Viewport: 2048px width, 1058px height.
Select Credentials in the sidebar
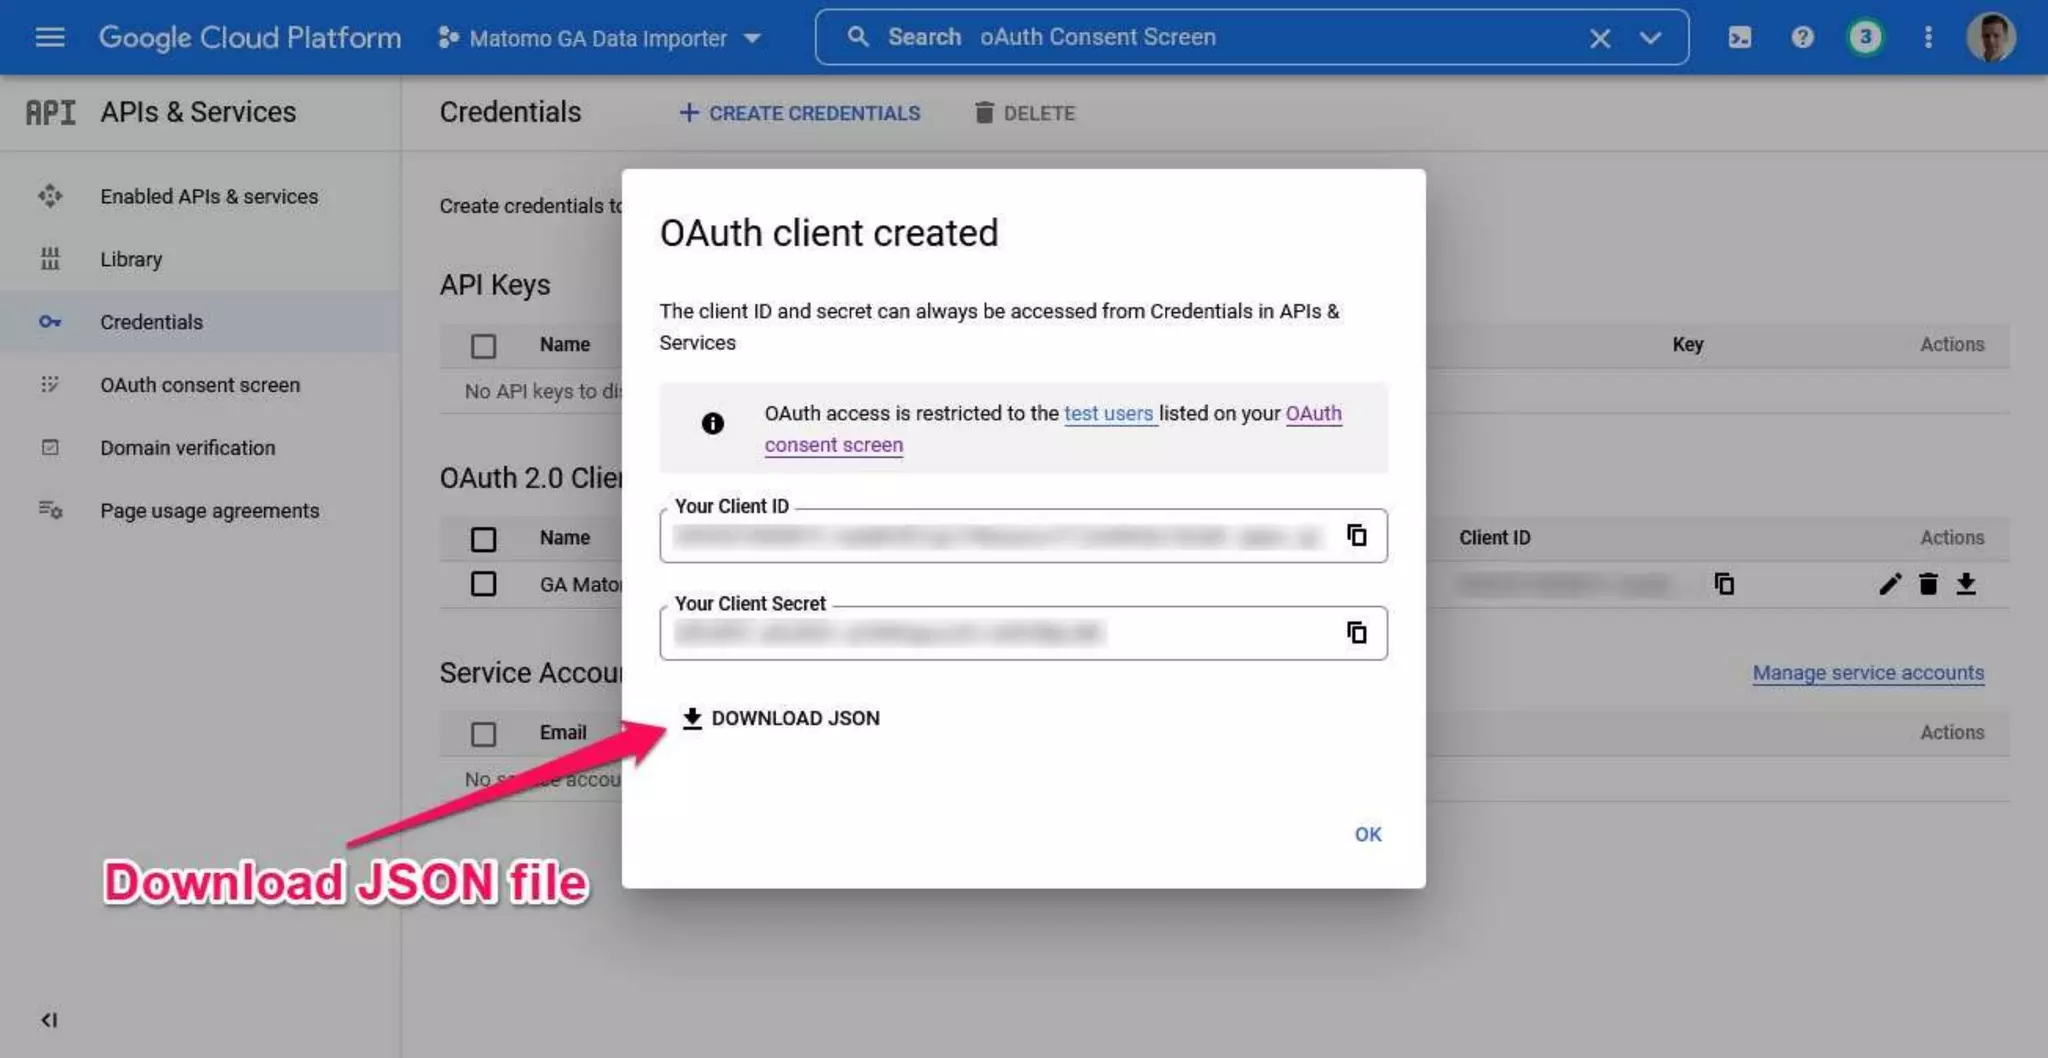pyautogui.click(x=200, y=322)
